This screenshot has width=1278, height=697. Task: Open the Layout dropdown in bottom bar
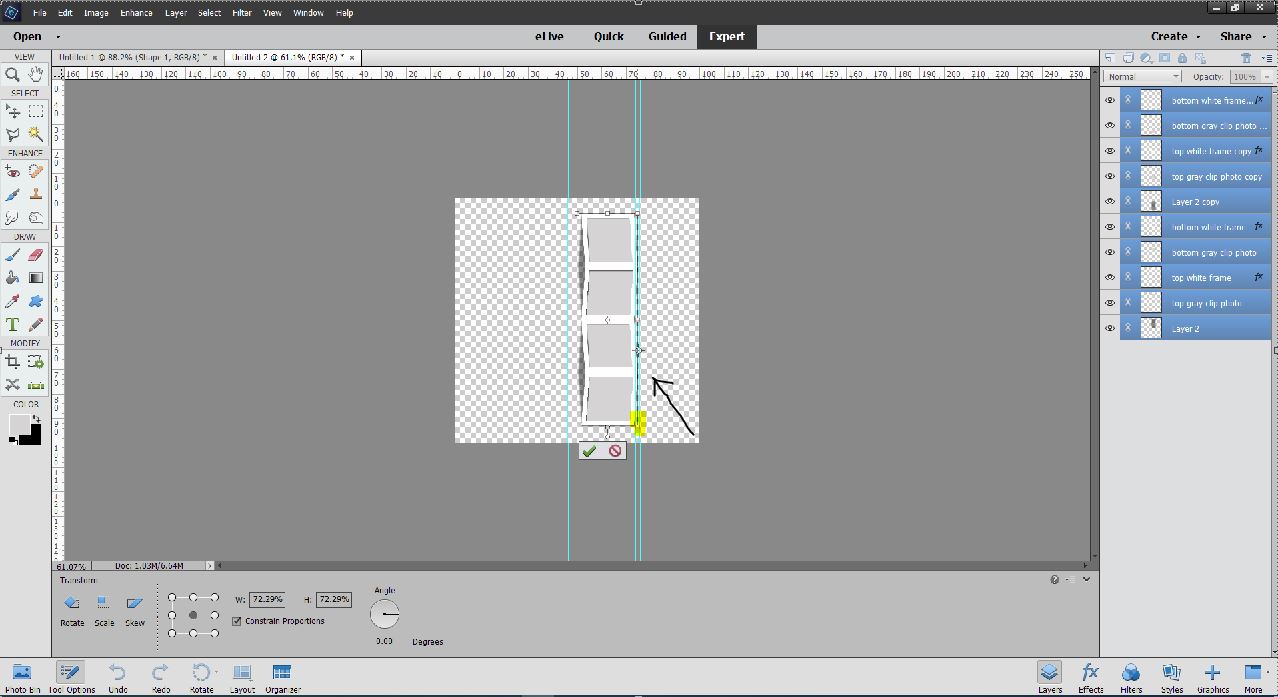point(241,677)
